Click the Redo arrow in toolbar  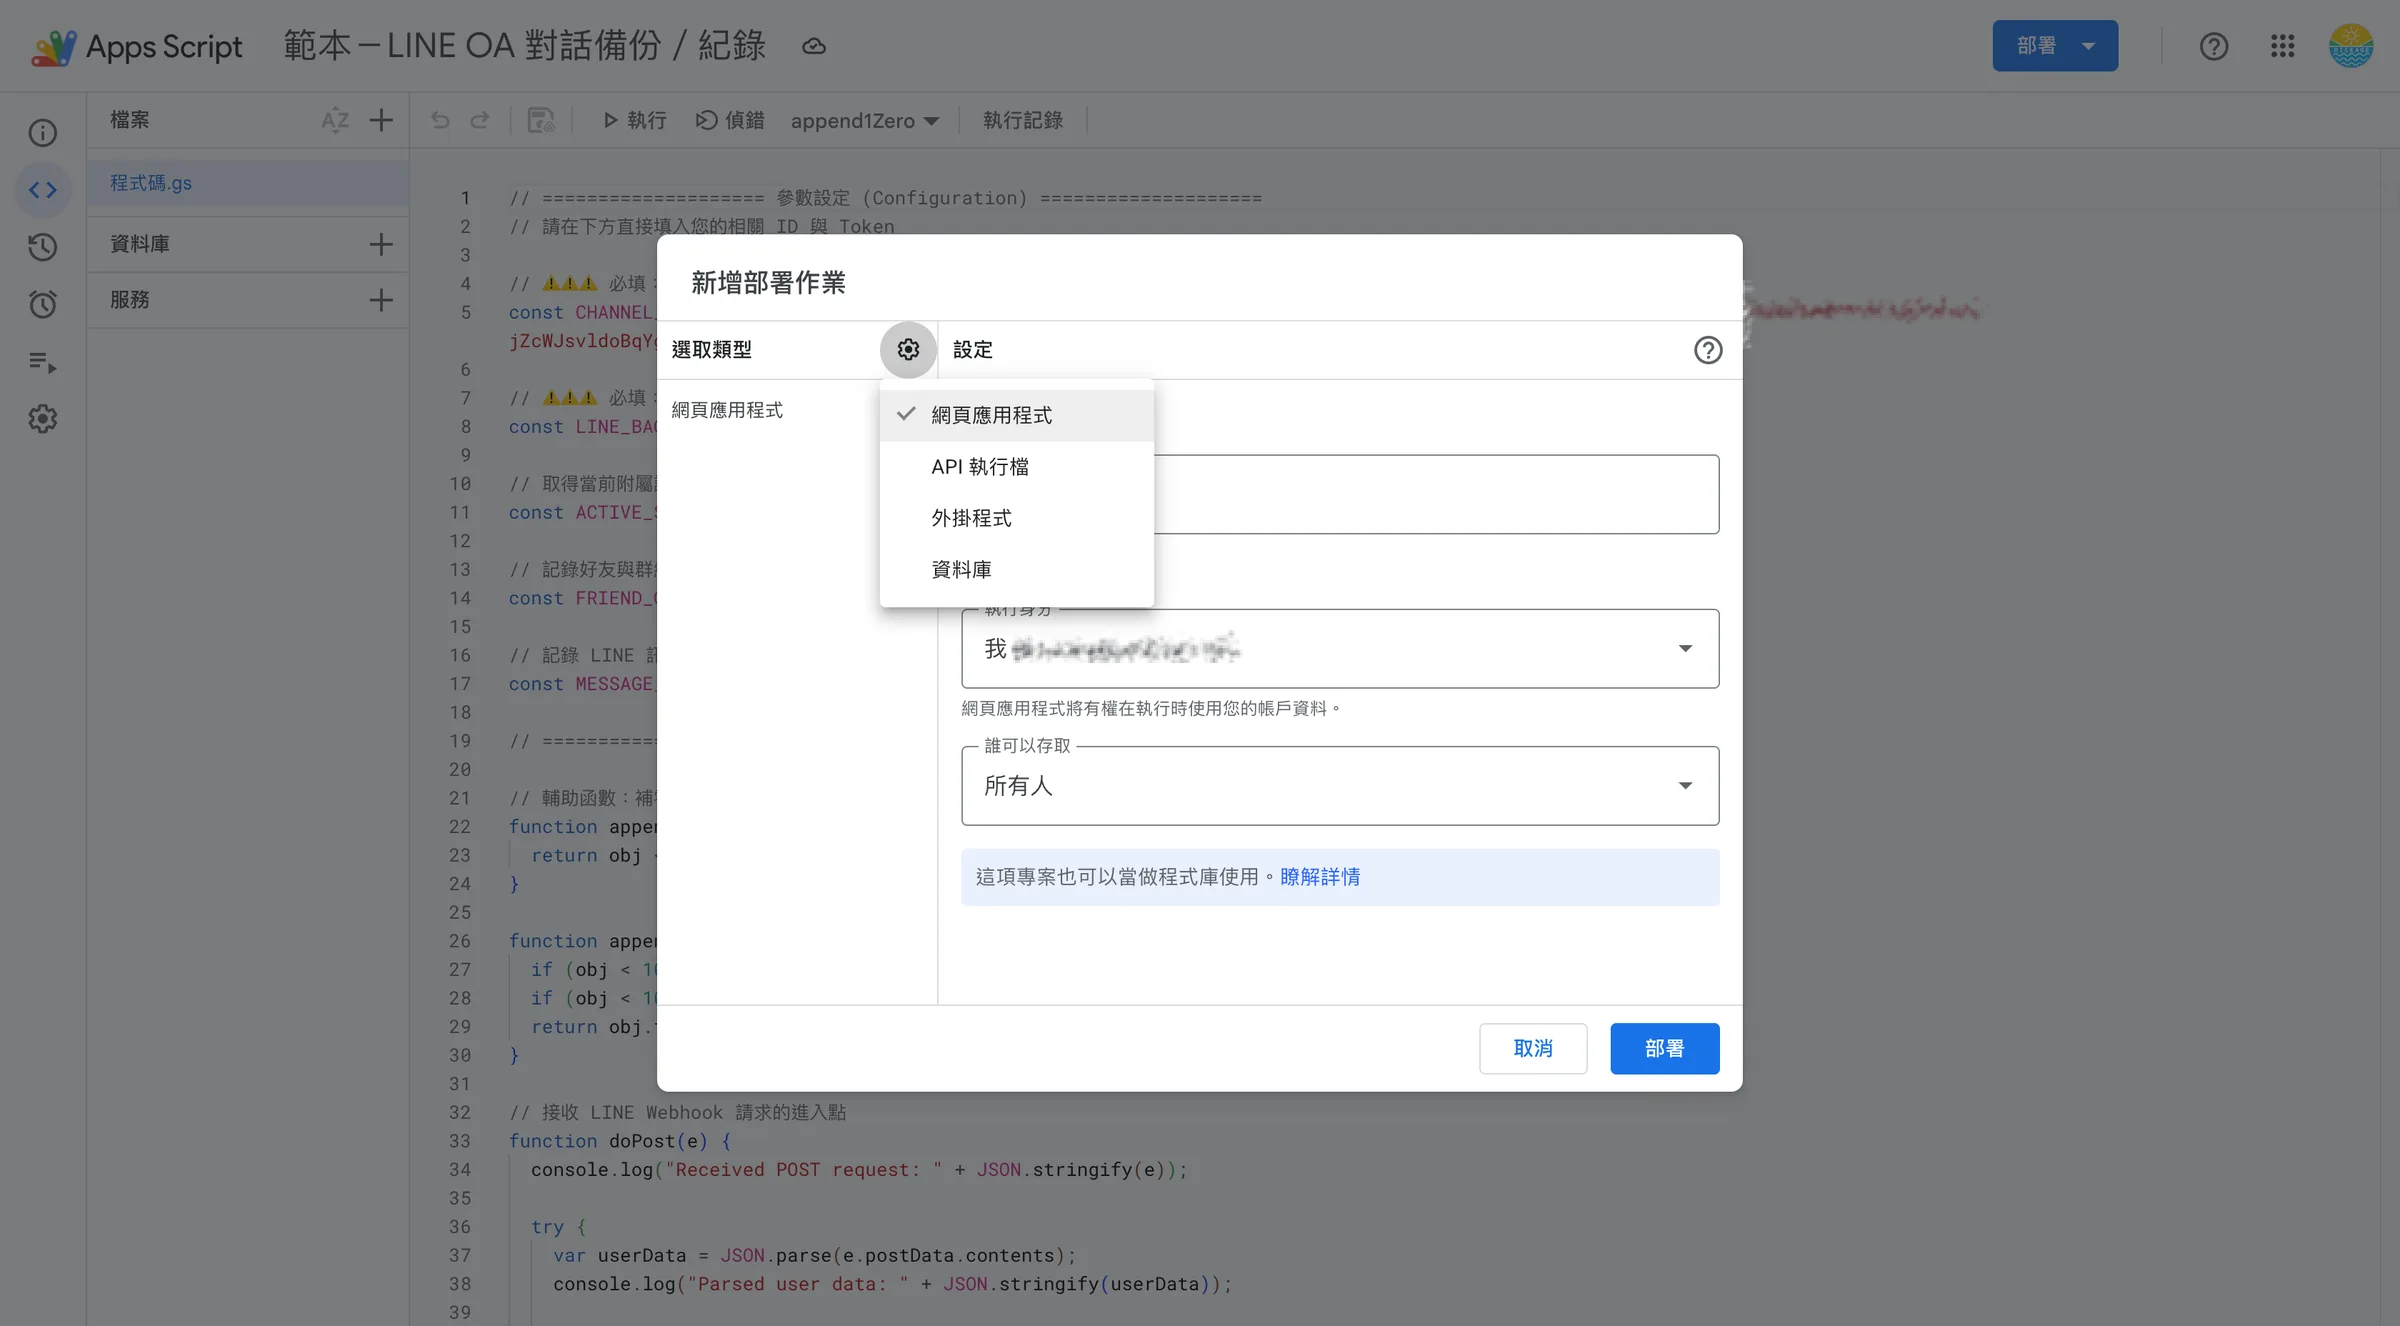[x=480, y=121]
